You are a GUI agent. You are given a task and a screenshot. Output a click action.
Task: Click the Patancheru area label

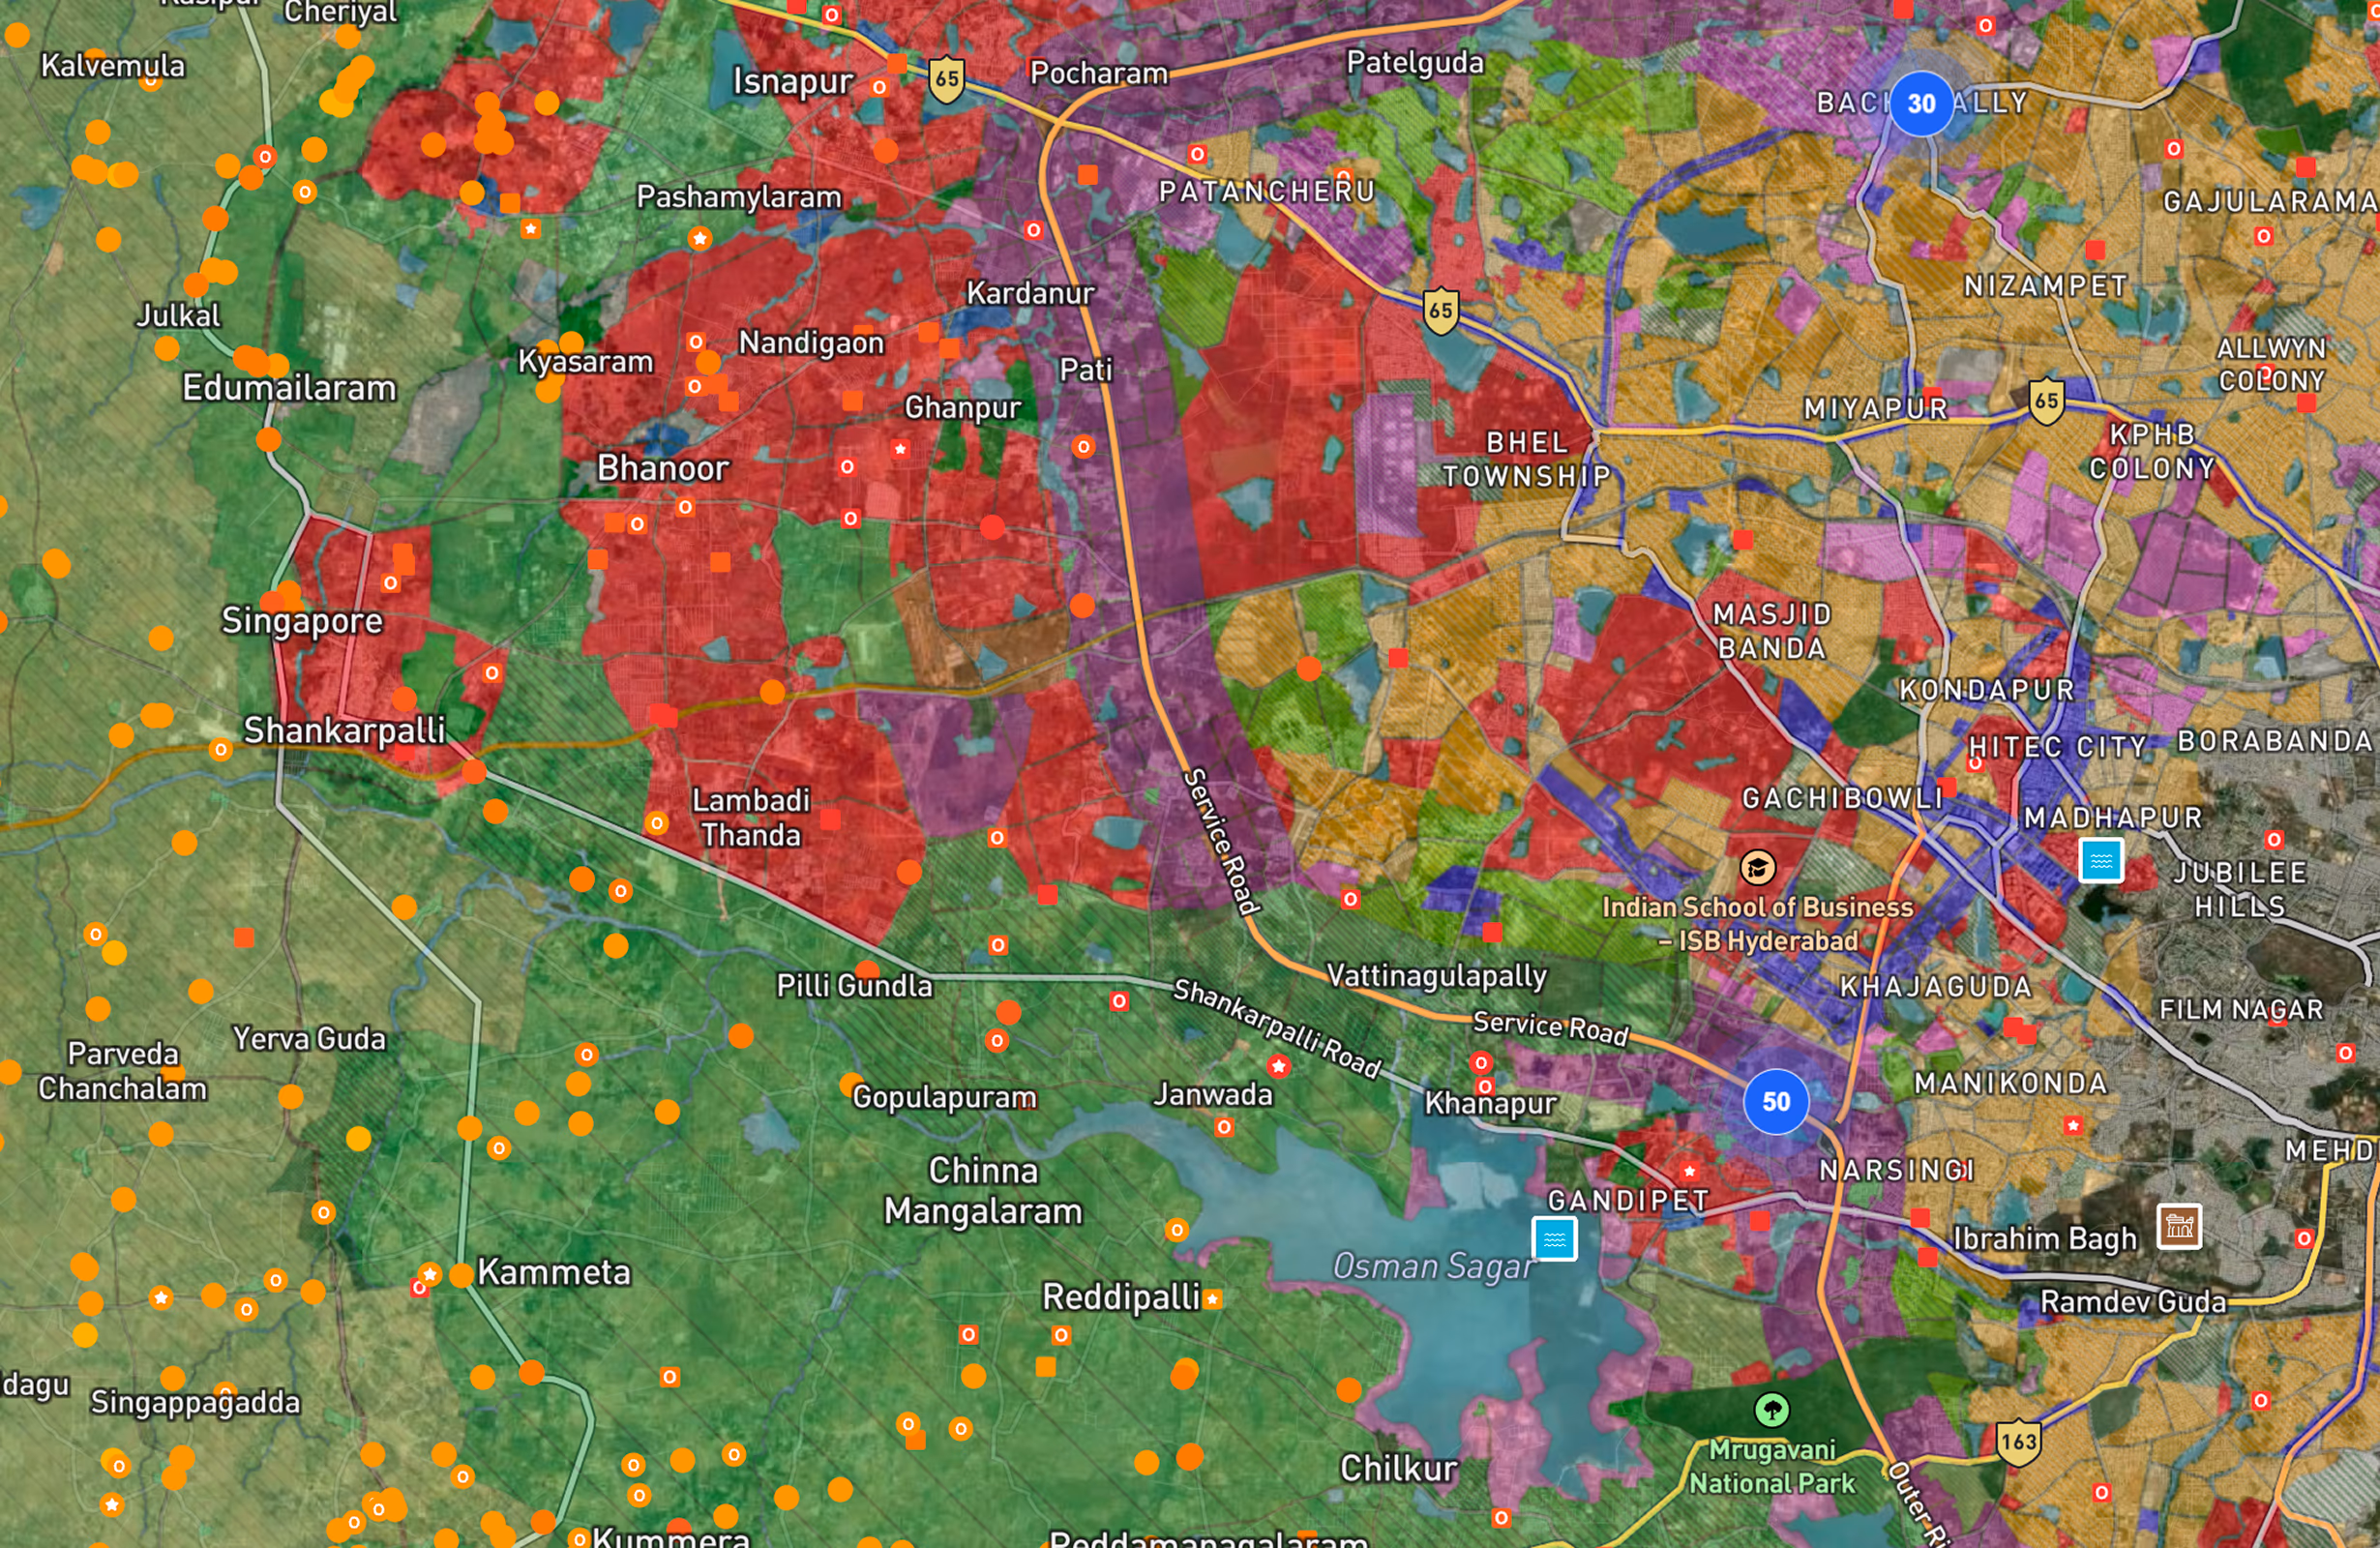point(1266,191)
